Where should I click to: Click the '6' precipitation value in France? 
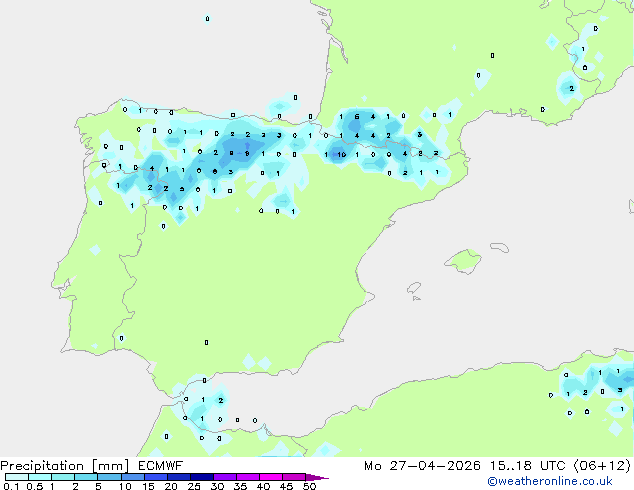coord(357,116)
